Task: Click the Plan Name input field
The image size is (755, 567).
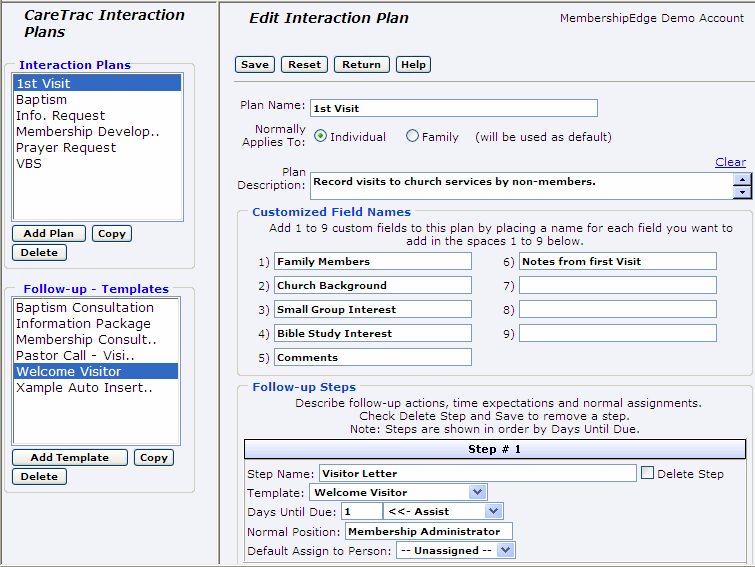Action: pyautogui.click(x=453, y=108)
